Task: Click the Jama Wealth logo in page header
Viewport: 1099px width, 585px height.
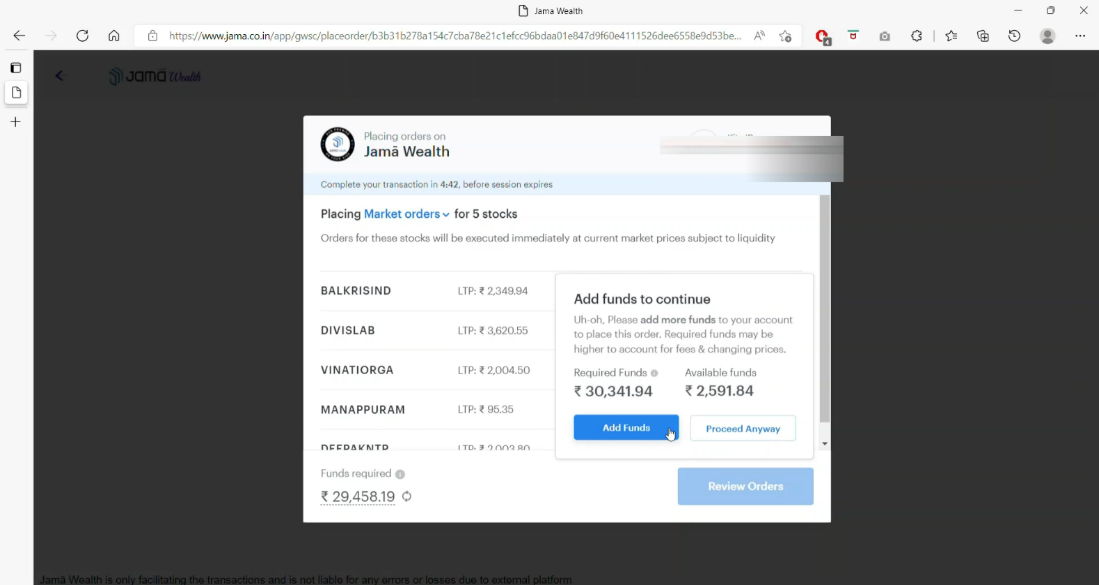Action: coord(155,76)
